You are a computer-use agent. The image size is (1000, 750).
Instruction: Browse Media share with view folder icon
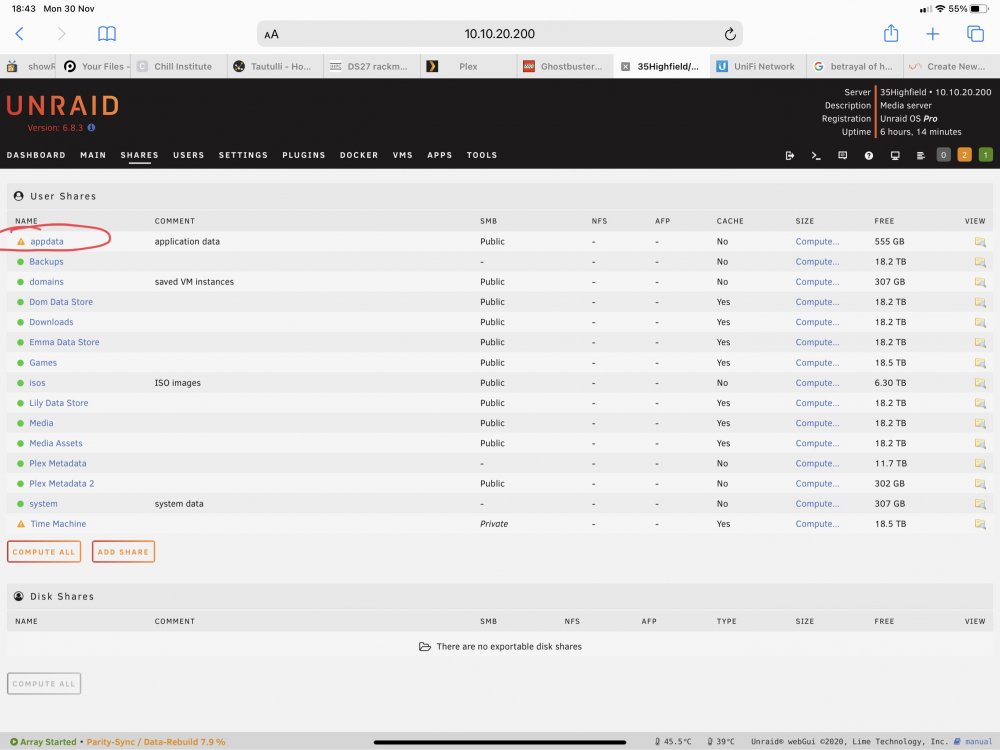(x=980, y=423)
